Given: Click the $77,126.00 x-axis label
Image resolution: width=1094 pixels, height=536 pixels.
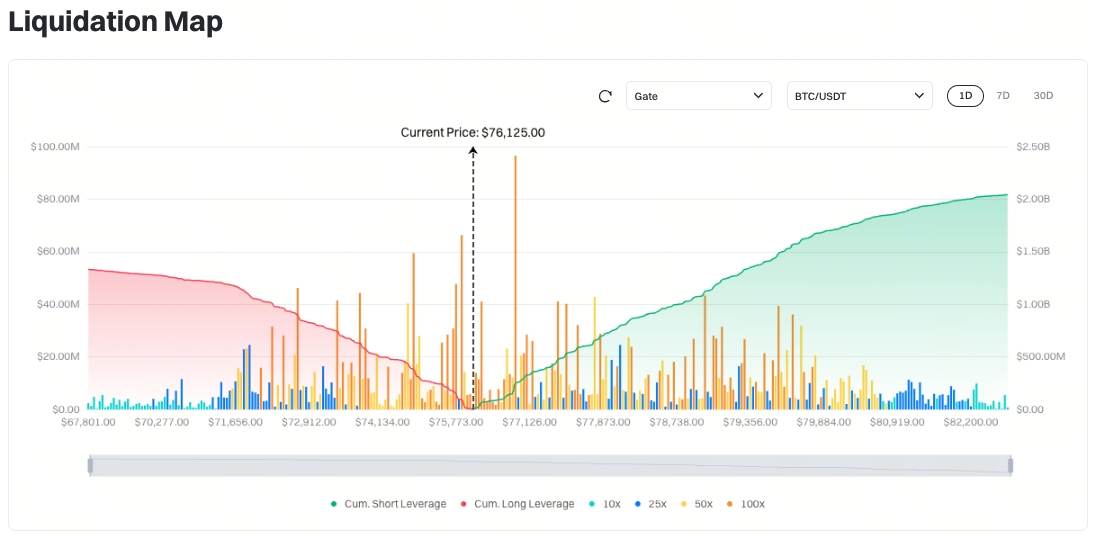Looking at the screenshot, I should pyautogui.click(x=529, y=422).
